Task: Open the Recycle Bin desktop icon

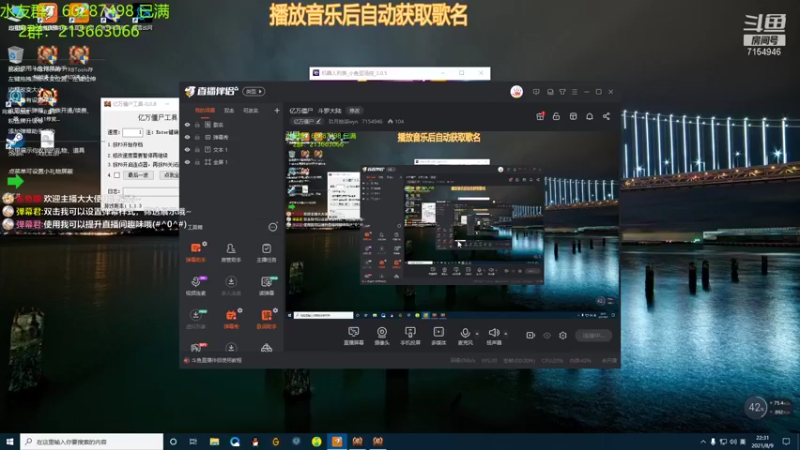Action: tap(15, 55)
